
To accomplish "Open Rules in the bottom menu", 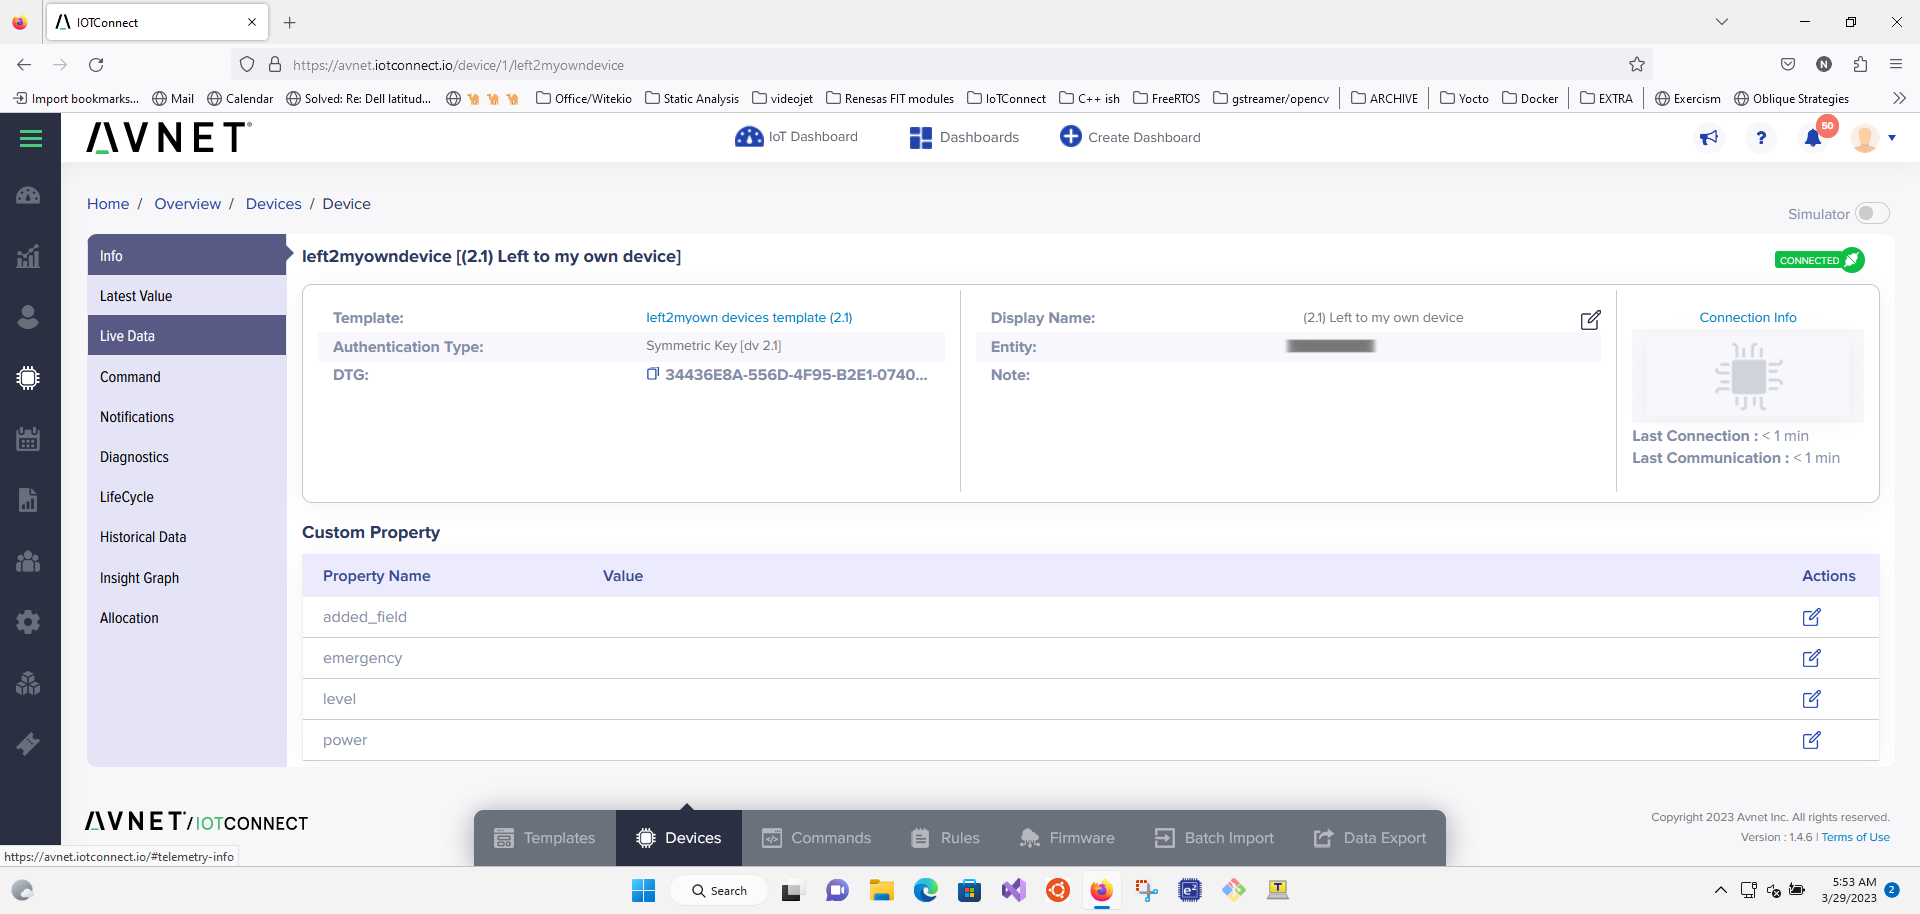I will pos(945,838).
